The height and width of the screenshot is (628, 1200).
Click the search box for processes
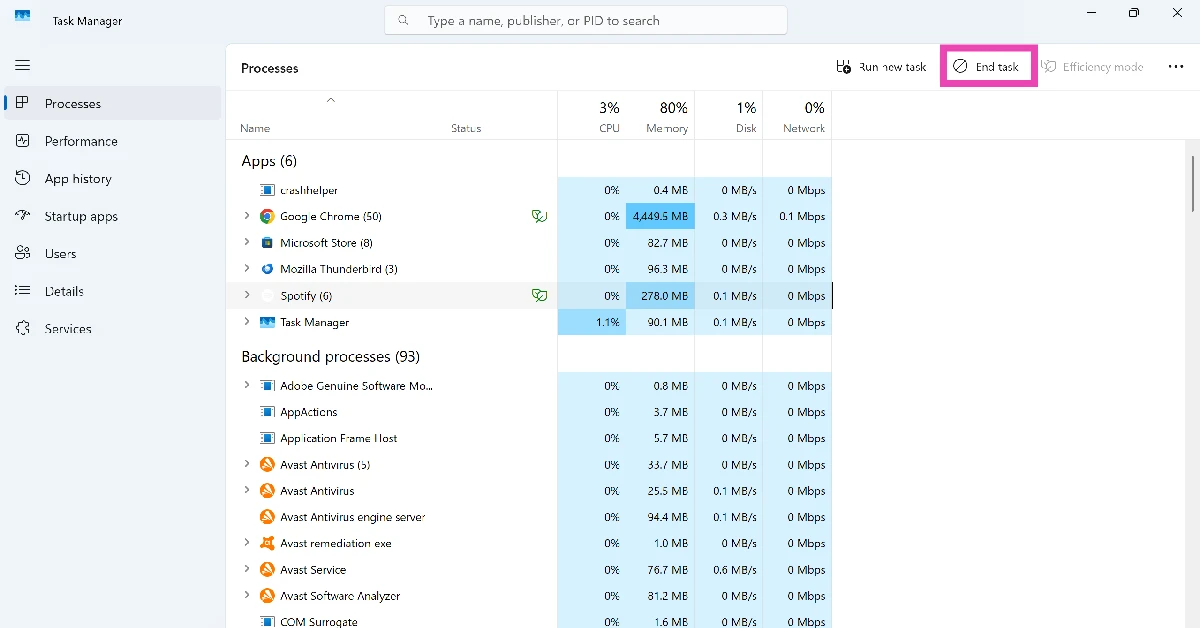tap(585, 20)
